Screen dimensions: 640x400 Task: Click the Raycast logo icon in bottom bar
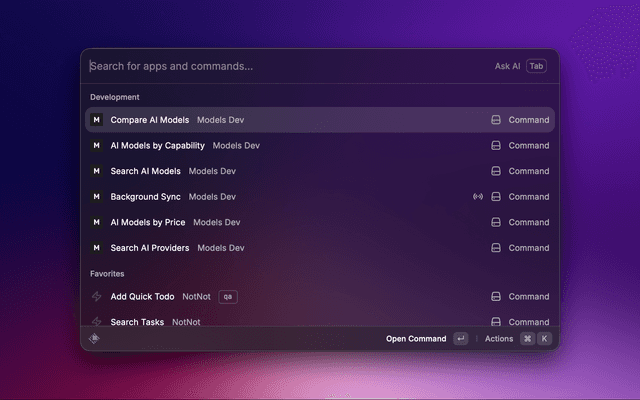tap(95, 339)
